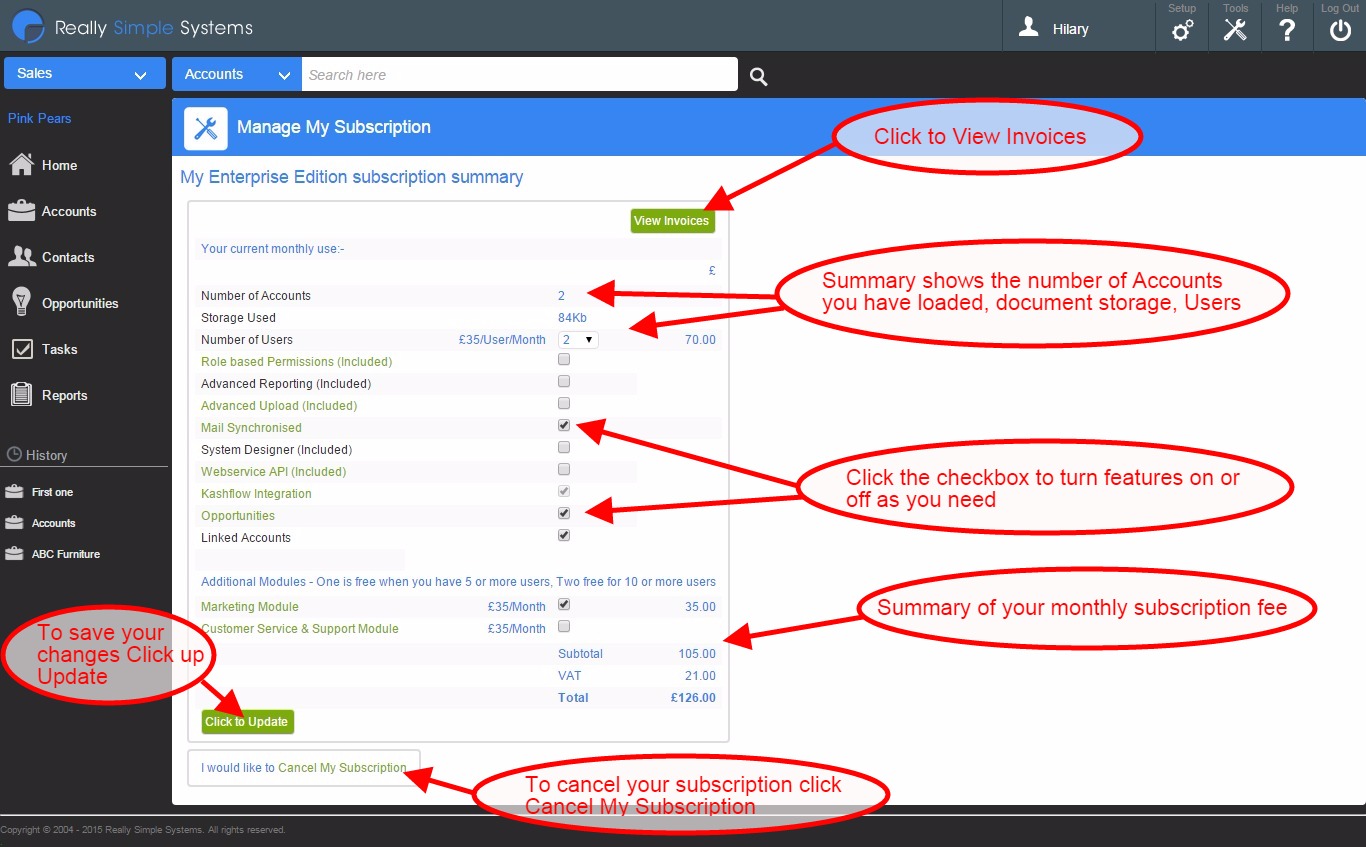Image resolution: width=1366 pixels, height=847 pixels.
Task: Click the Log Out power icon
Action: [1340, 31]
